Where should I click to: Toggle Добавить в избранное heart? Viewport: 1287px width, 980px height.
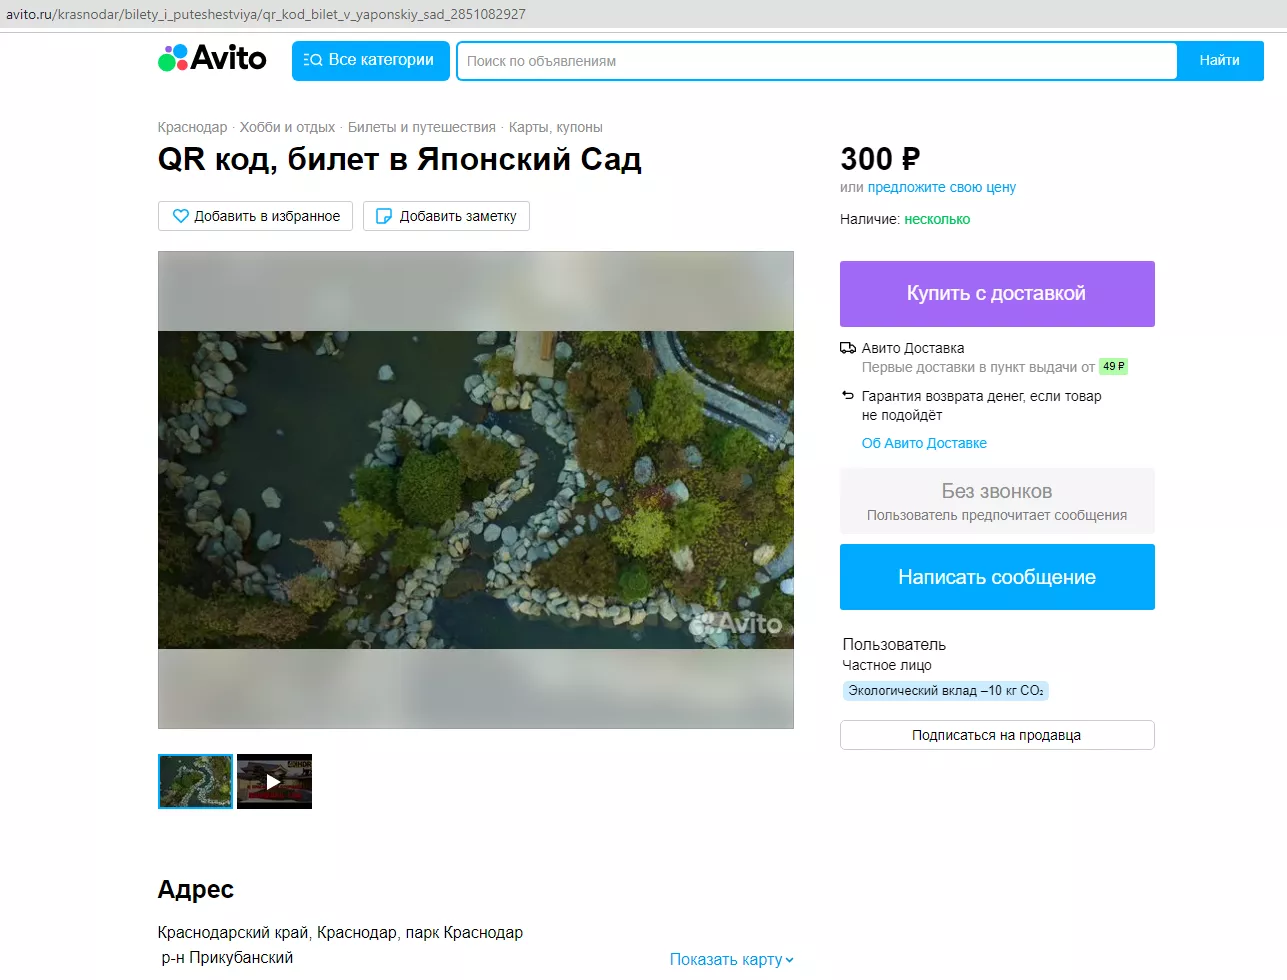[x=181, y=216]
